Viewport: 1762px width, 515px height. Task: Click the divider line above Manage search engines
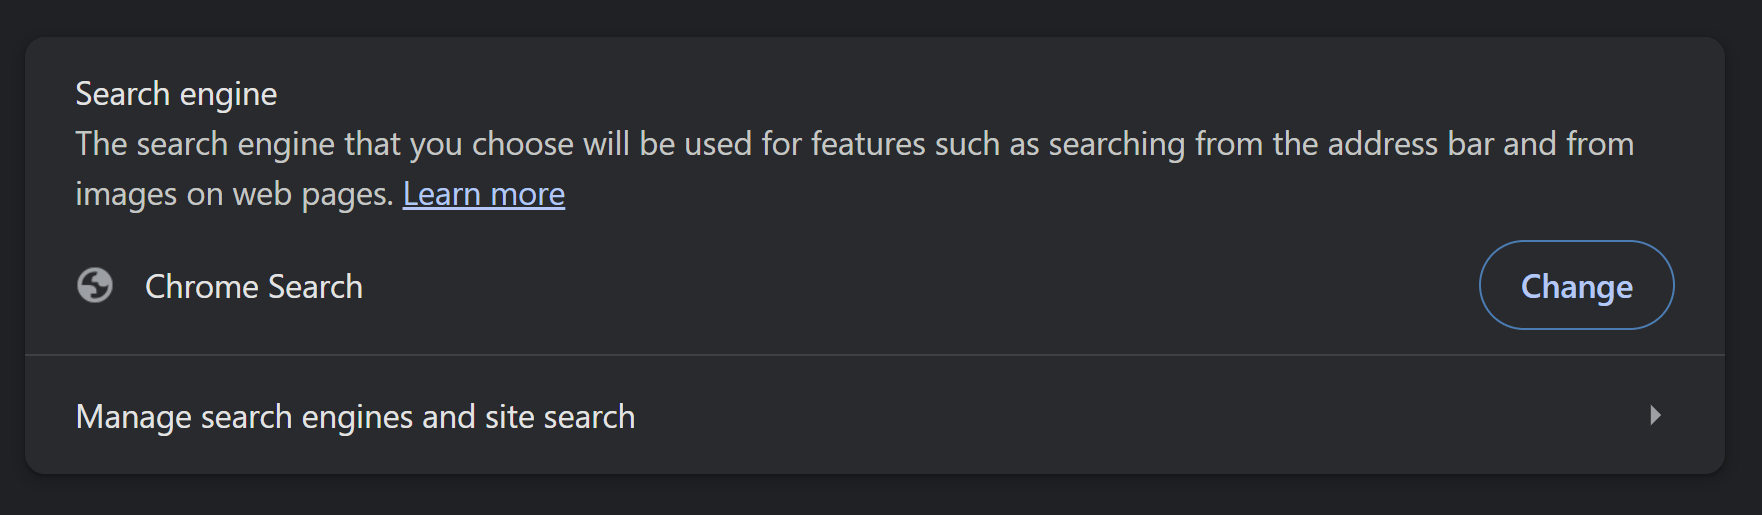(874, 355)
